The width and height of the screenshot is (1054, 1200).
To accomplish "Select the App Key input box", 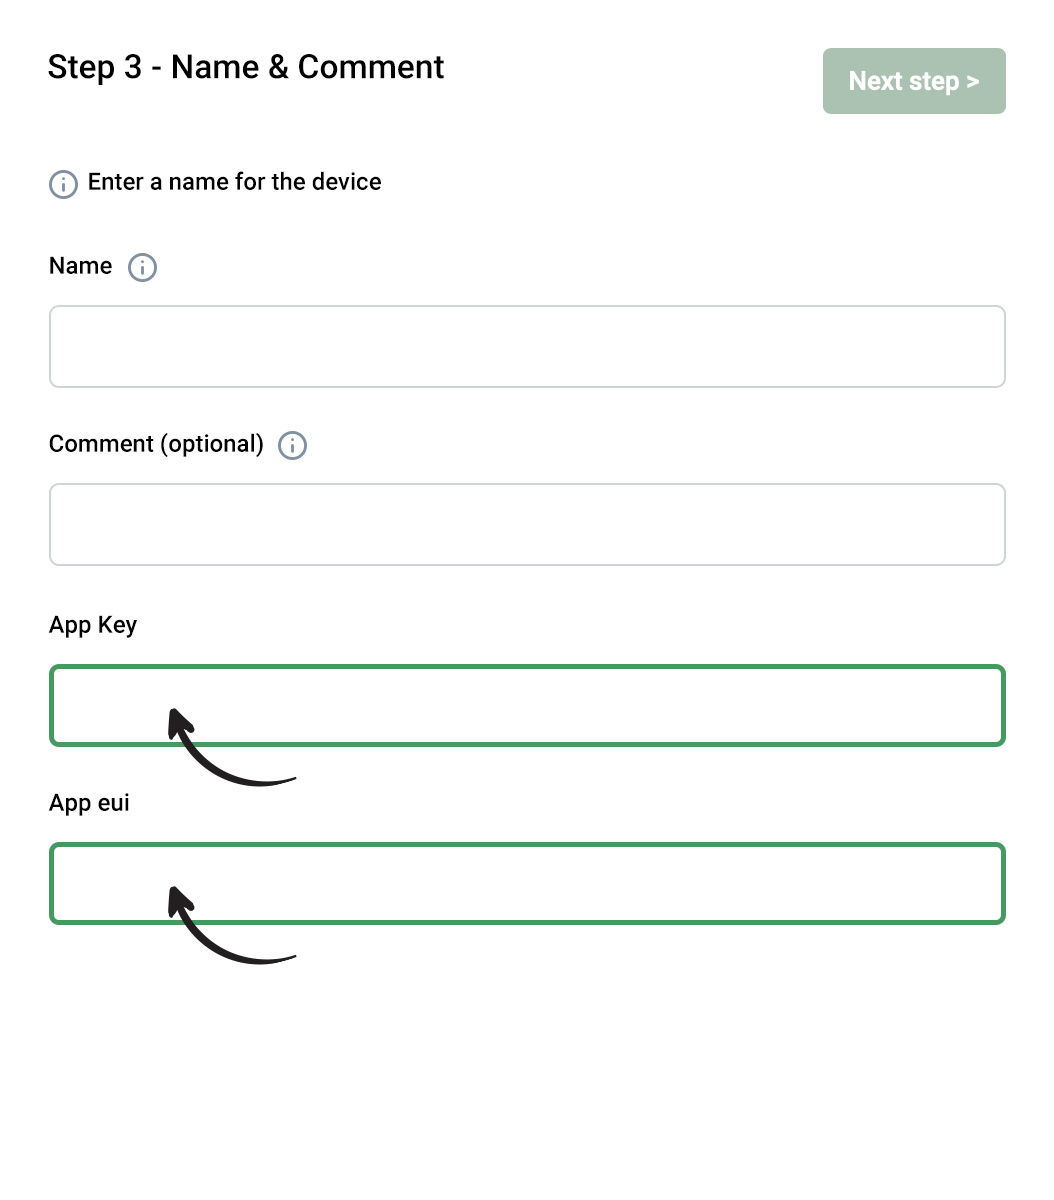I will point(527,705).
